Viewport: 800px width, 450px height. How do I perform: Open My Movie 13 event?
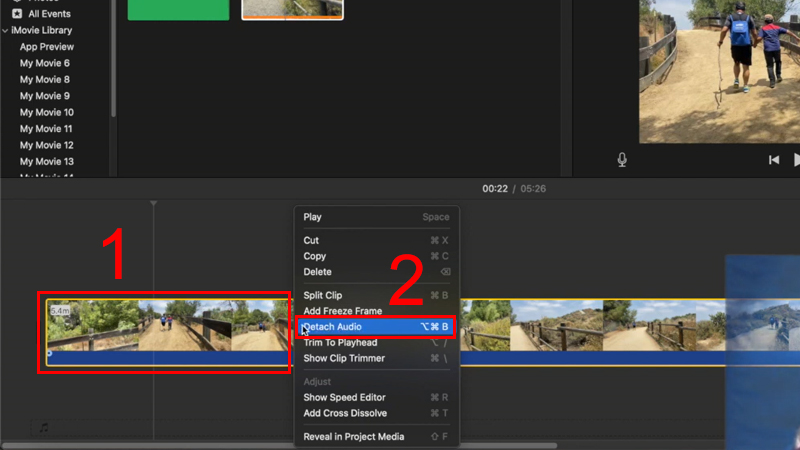pyautogui.click(x=47, y=161)
